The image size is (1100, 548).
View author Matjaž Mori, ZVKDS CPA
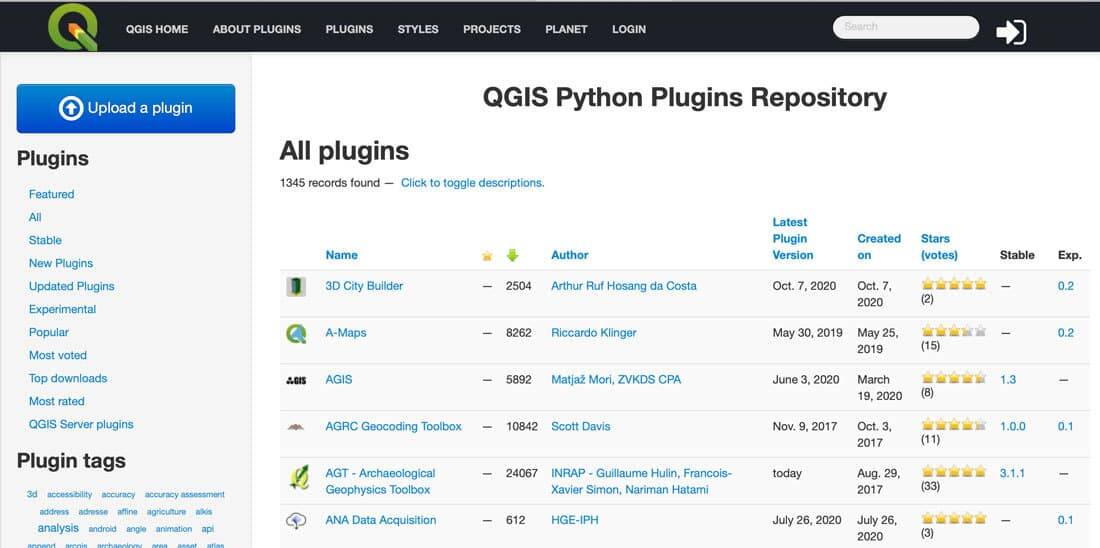[x=616, y=380]
